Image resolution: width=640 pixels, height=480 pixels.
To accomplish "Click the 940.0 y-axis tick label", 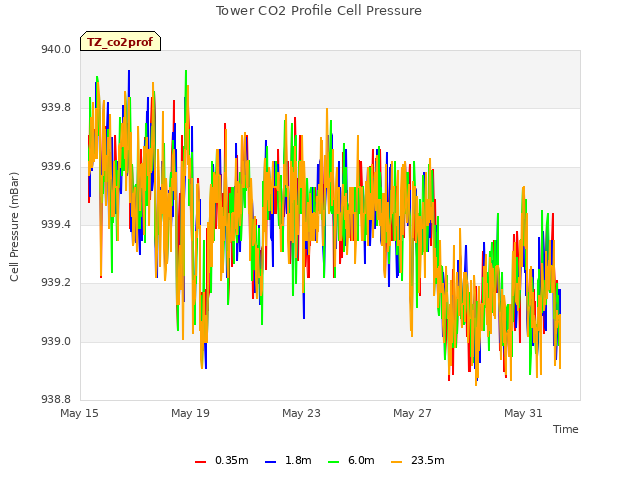I will 56,49.
